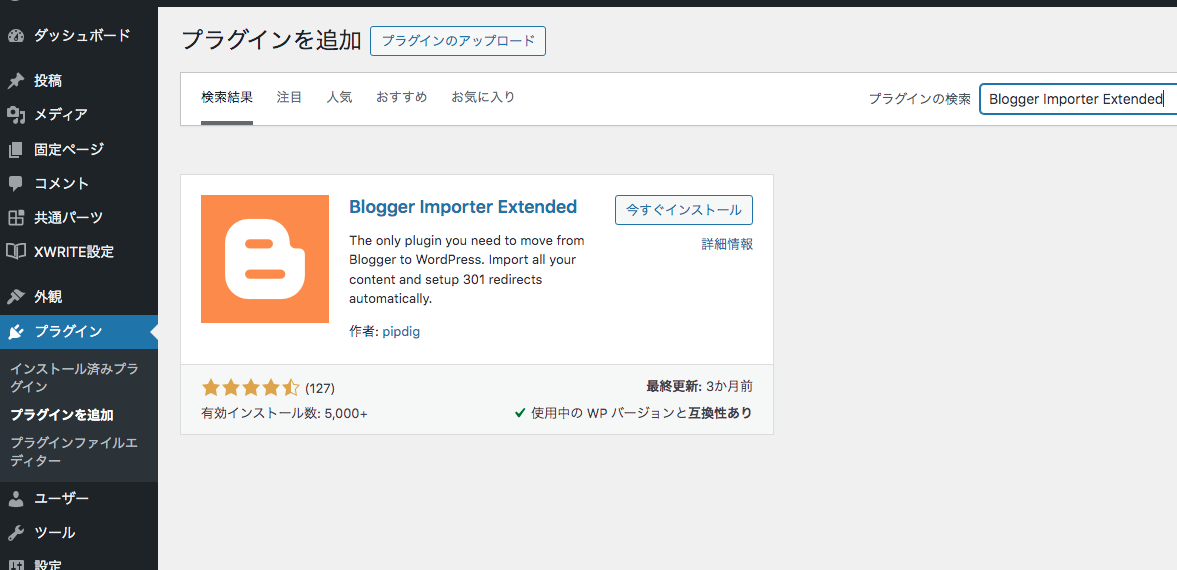Click the plug icon beside プラグイン
This screenshot has height=570, width=1177.
point(16,332)
